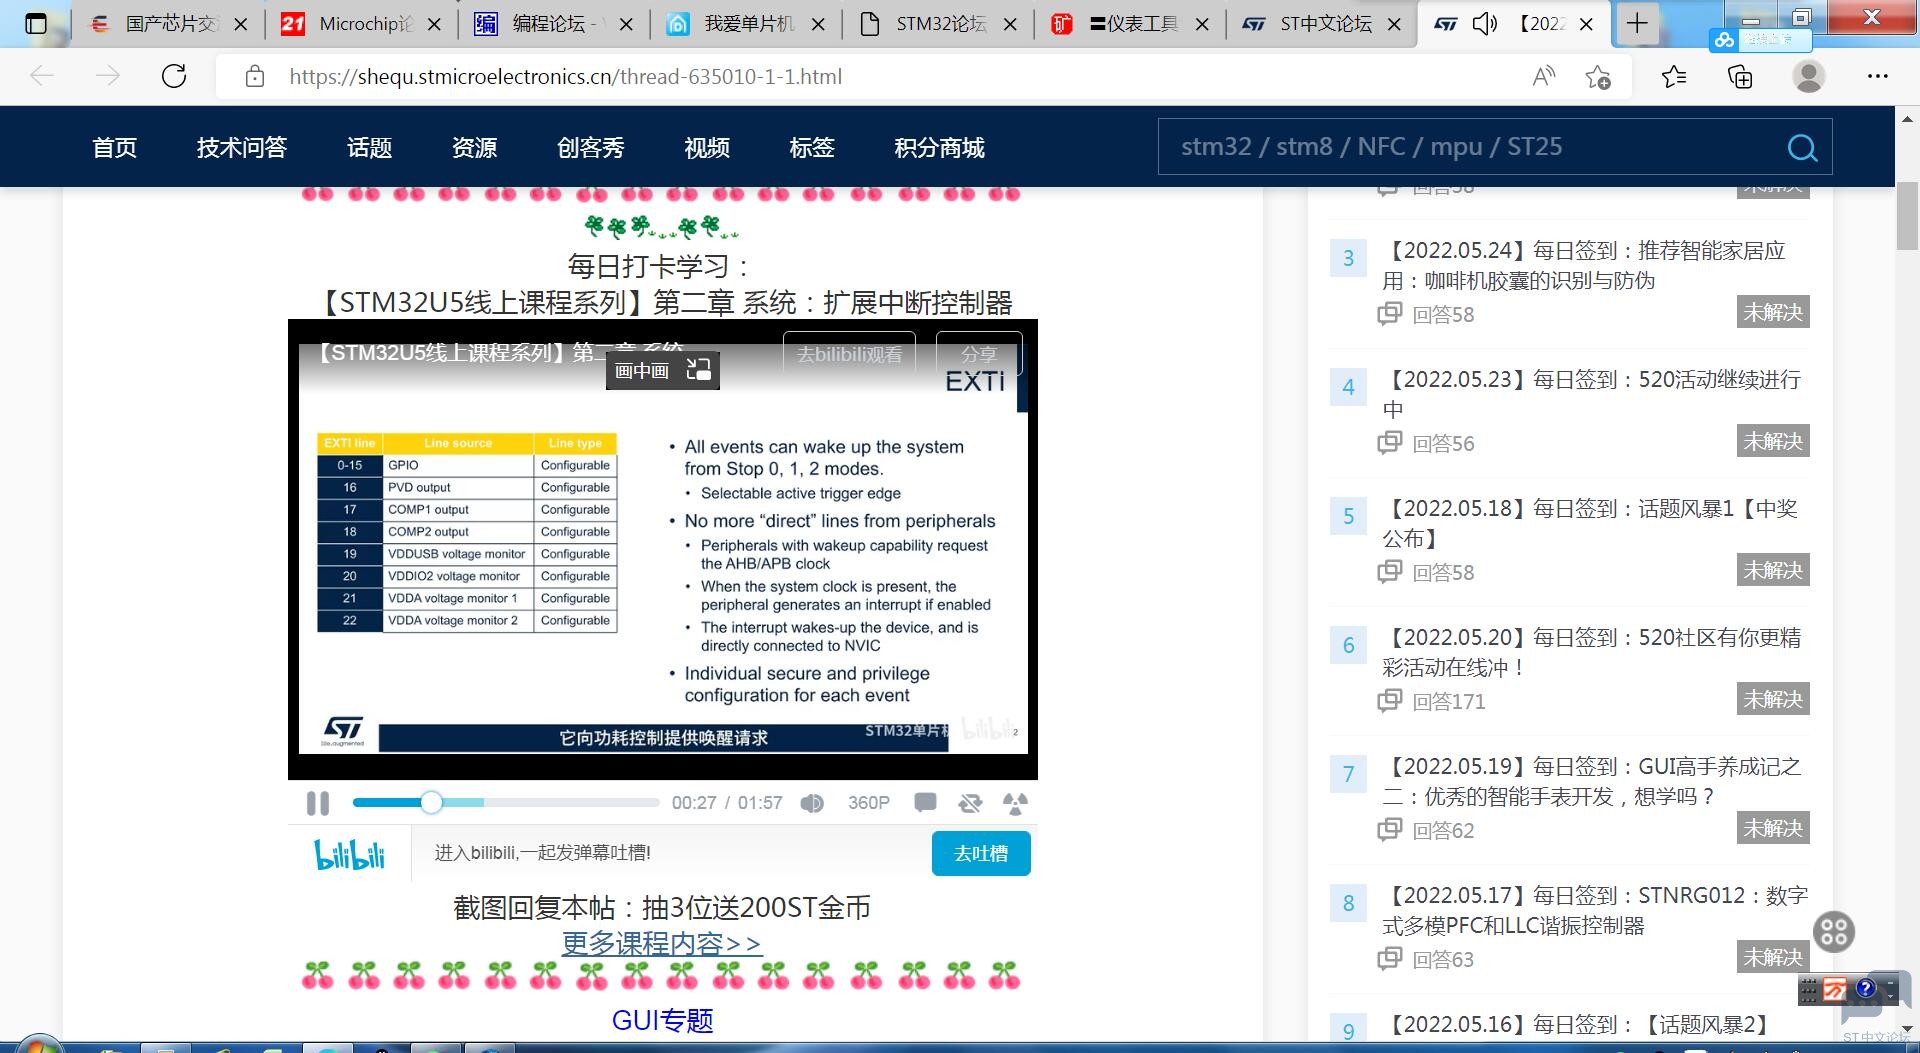The image size is (1920, 1053).
Task: Click the browser profile avatar icon
Action: coord(1808,76)
